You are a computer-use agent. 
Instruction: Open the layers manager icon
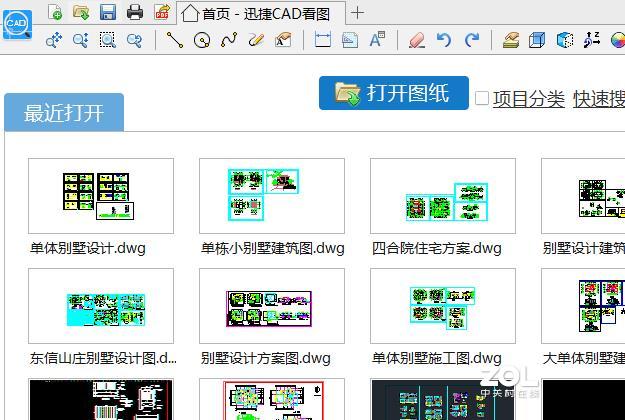click(511, 40)
